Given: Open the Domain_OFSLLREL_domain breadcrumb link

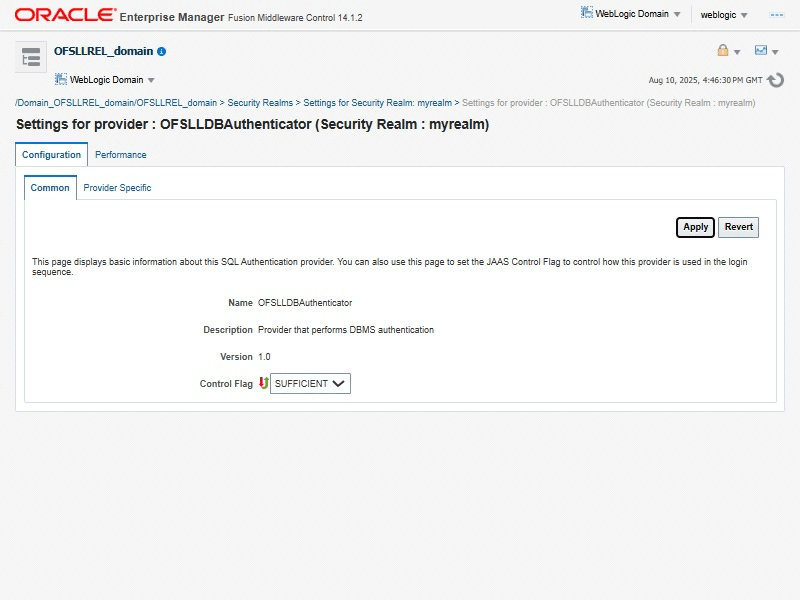Looking at the screenshot, I should (116, 103).
